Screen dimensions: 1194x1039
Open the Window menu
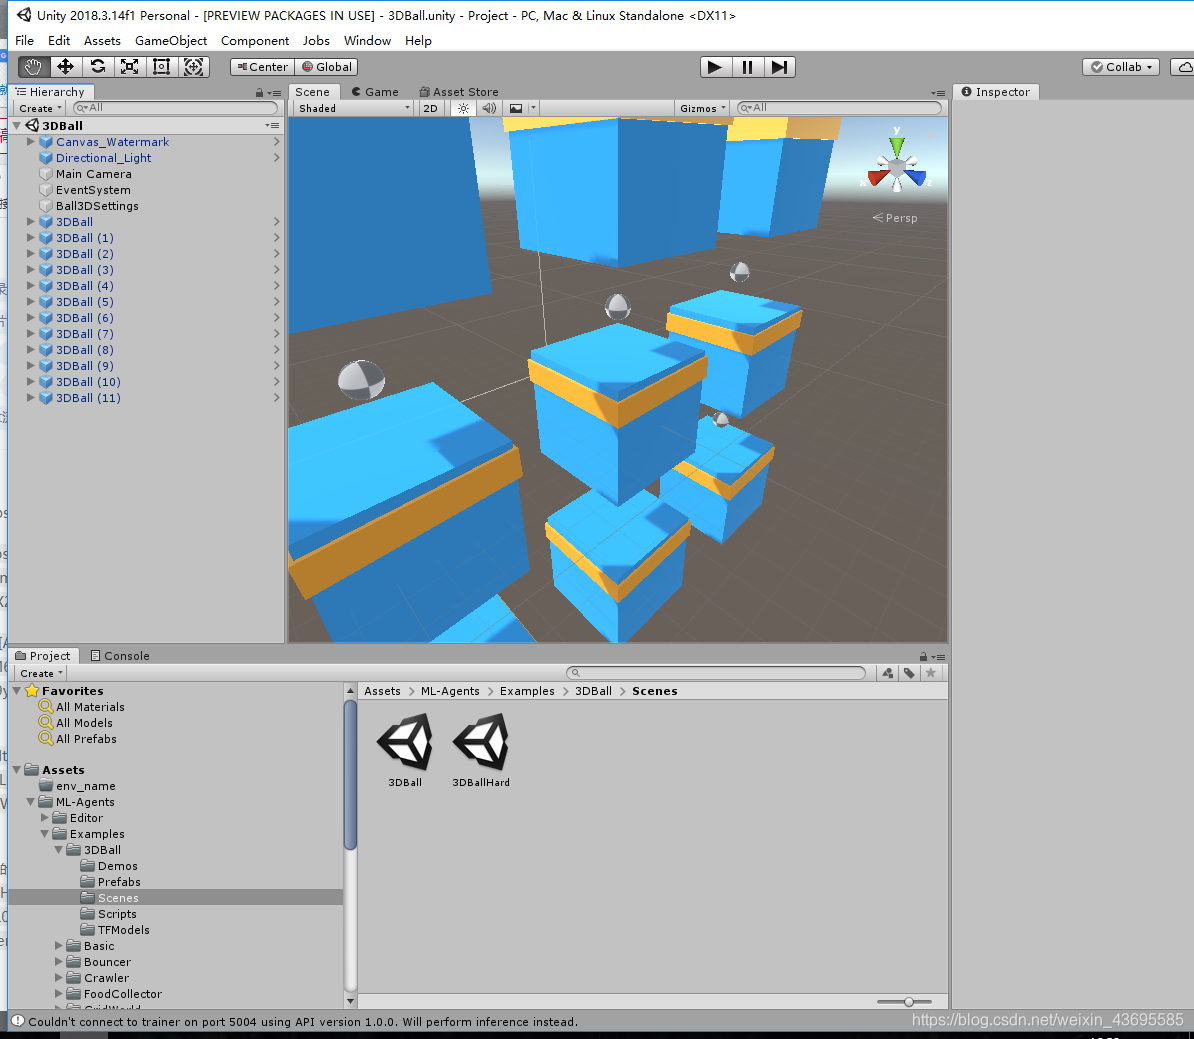coord(367,40)
